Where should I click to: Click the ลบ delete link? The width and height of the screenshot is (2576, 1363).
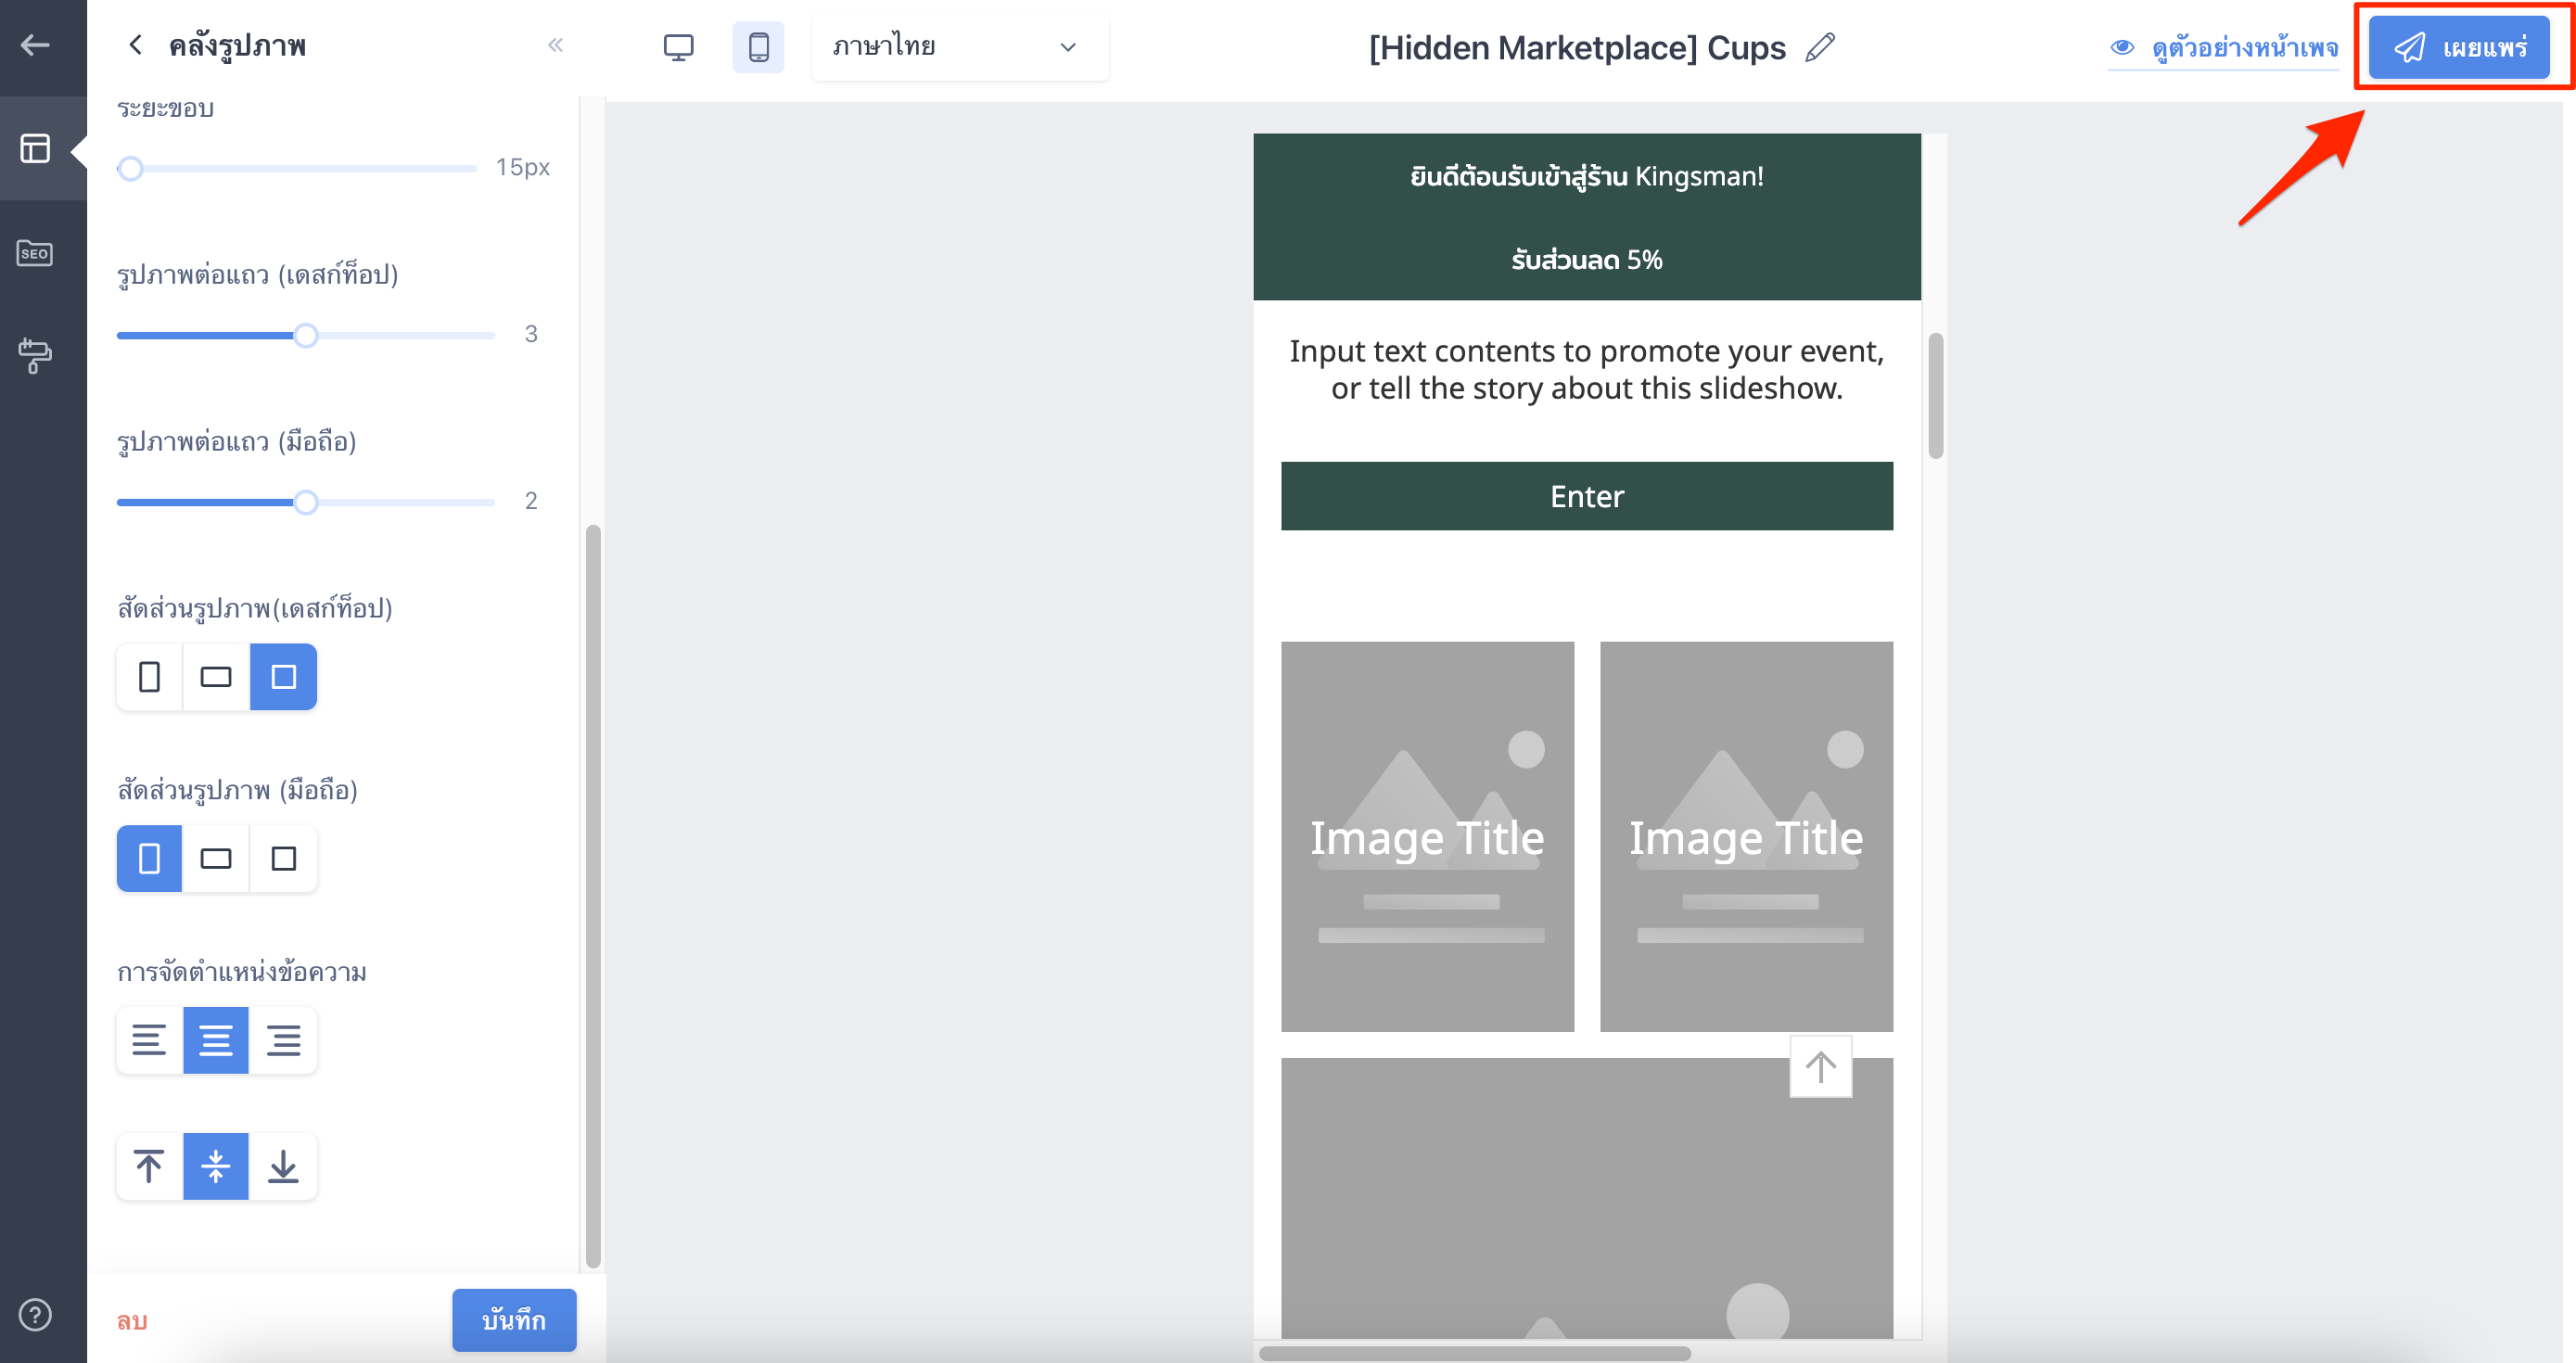[x=132, y=1321]
